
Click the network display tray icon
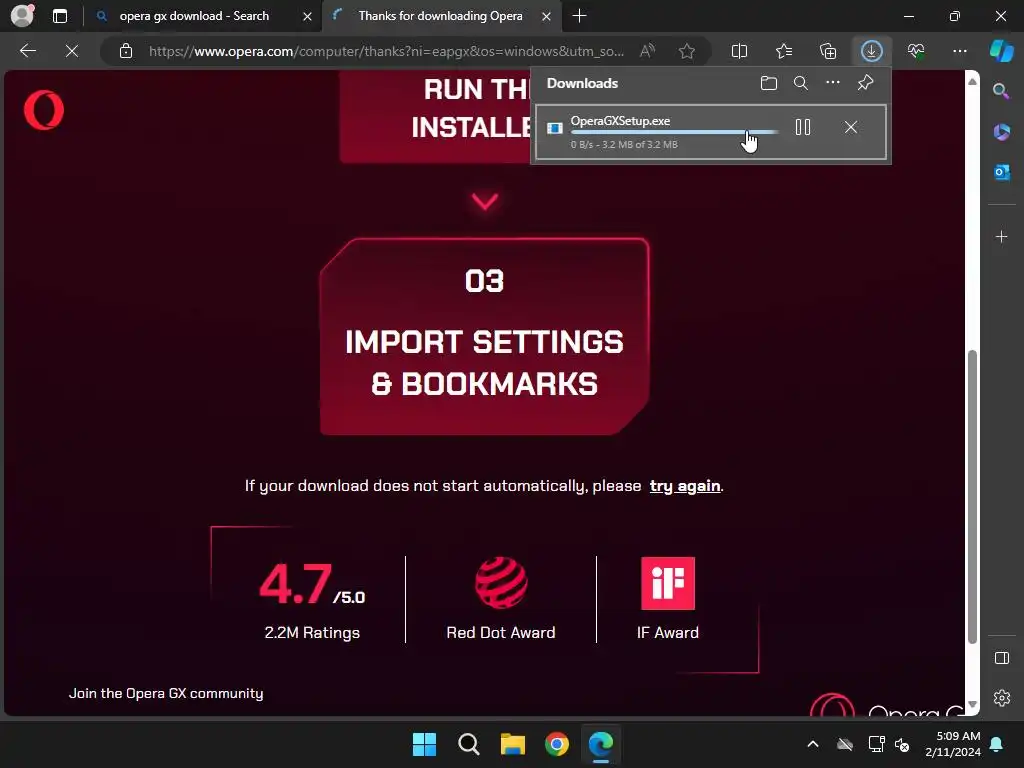pos(876,744)
